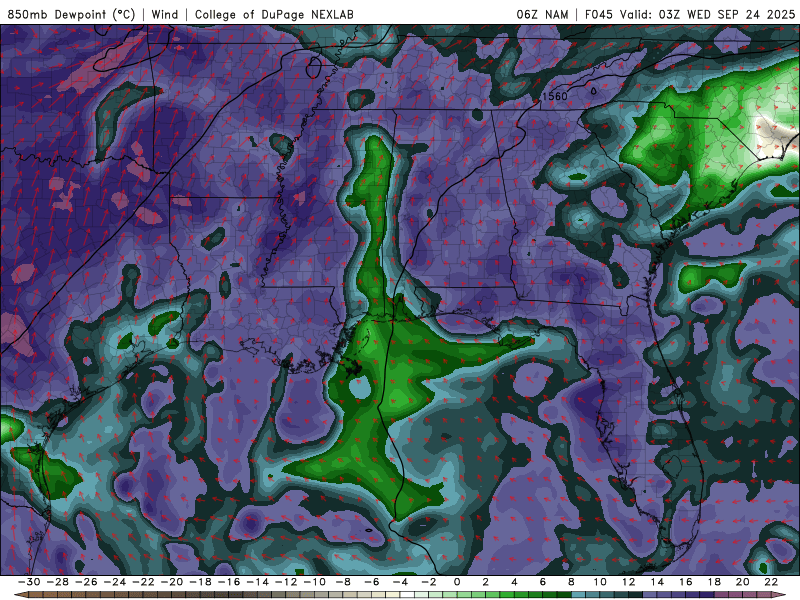Click the '22' value on the color scale

[x=771, y=582]
